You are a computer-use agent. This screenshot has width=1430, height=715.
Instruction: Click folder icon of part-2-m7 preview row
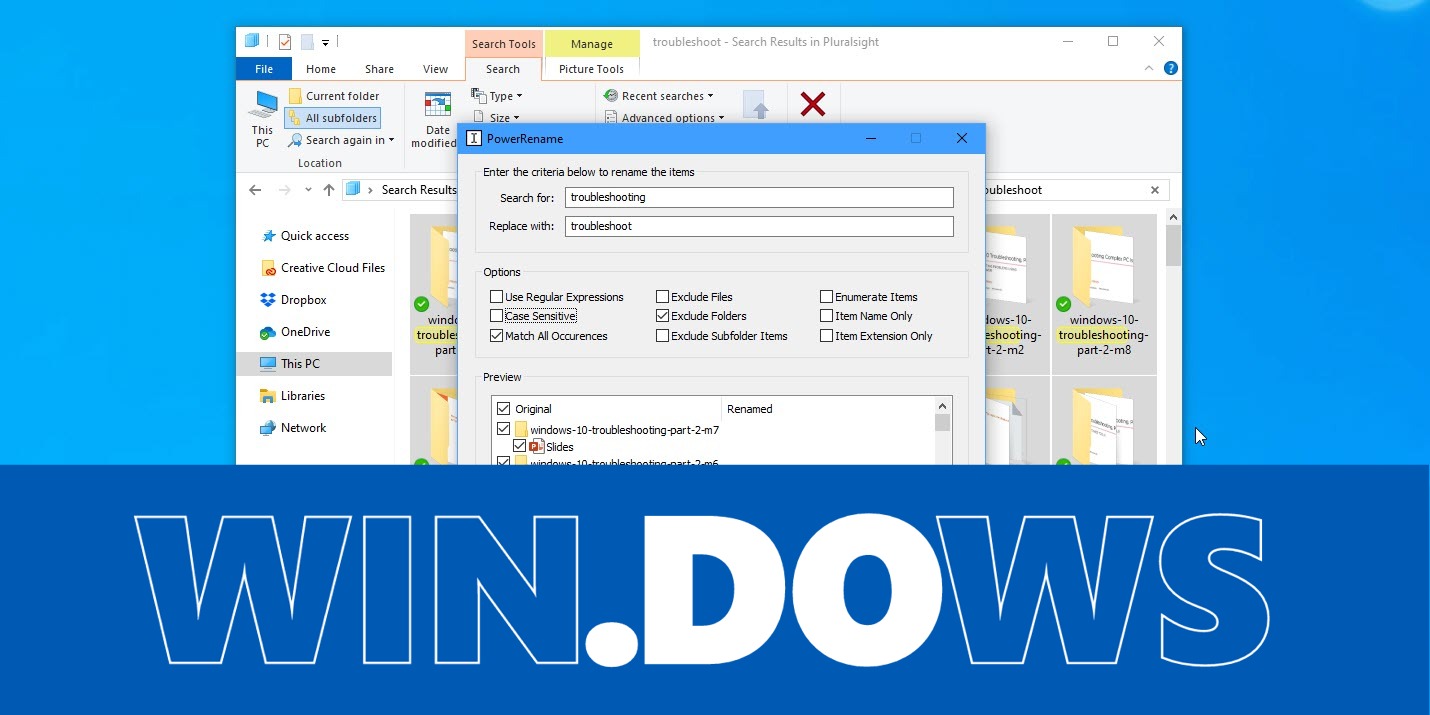point(521,430)
